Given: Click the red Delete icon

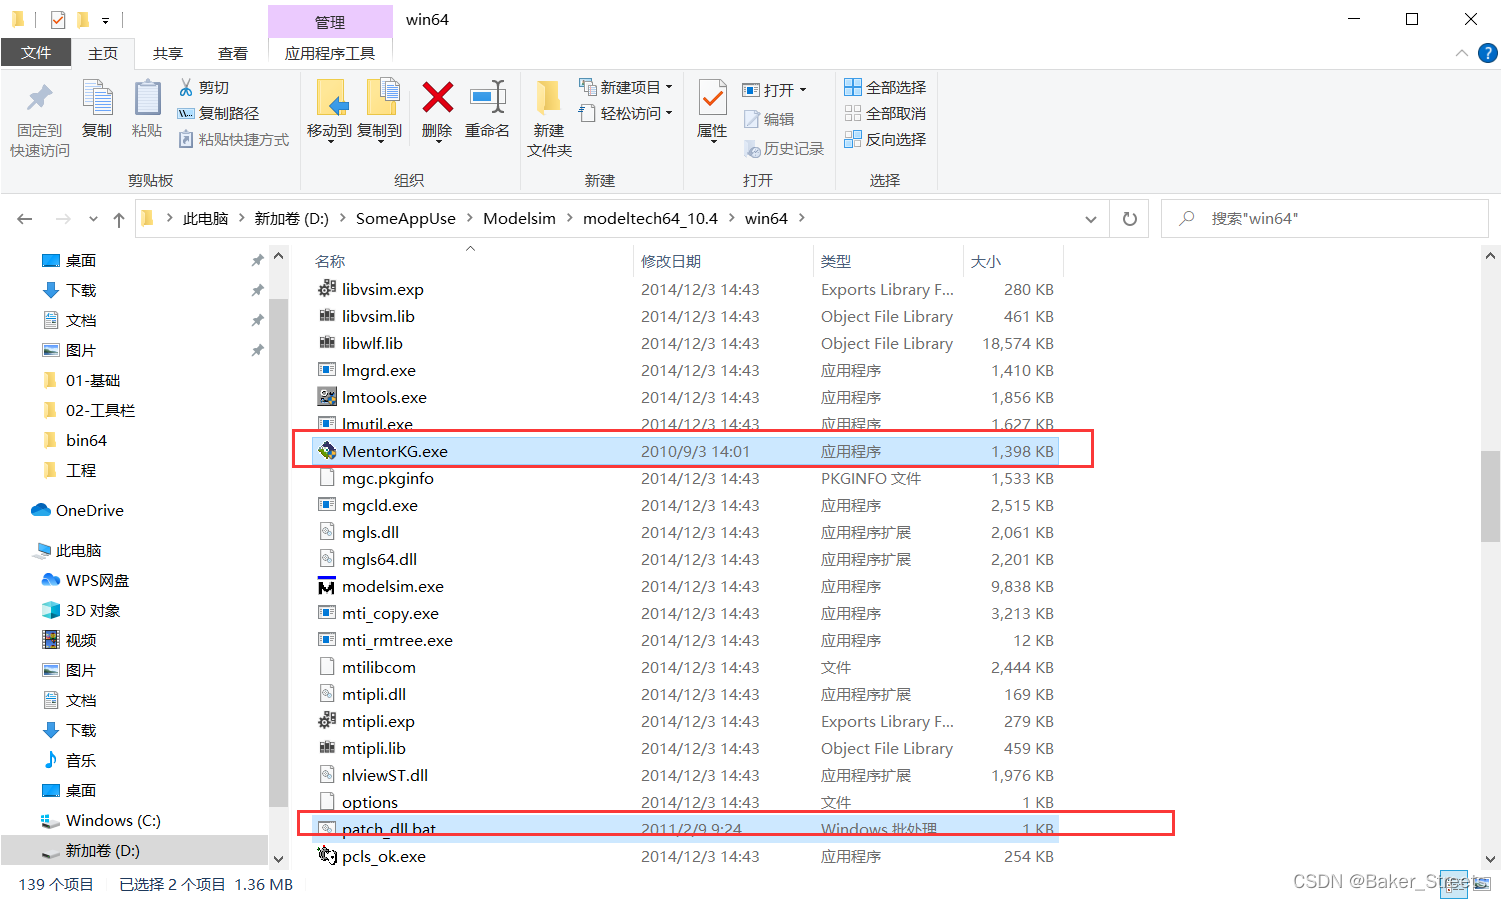Looking at the screenshot, I should (x=437, y=97).
